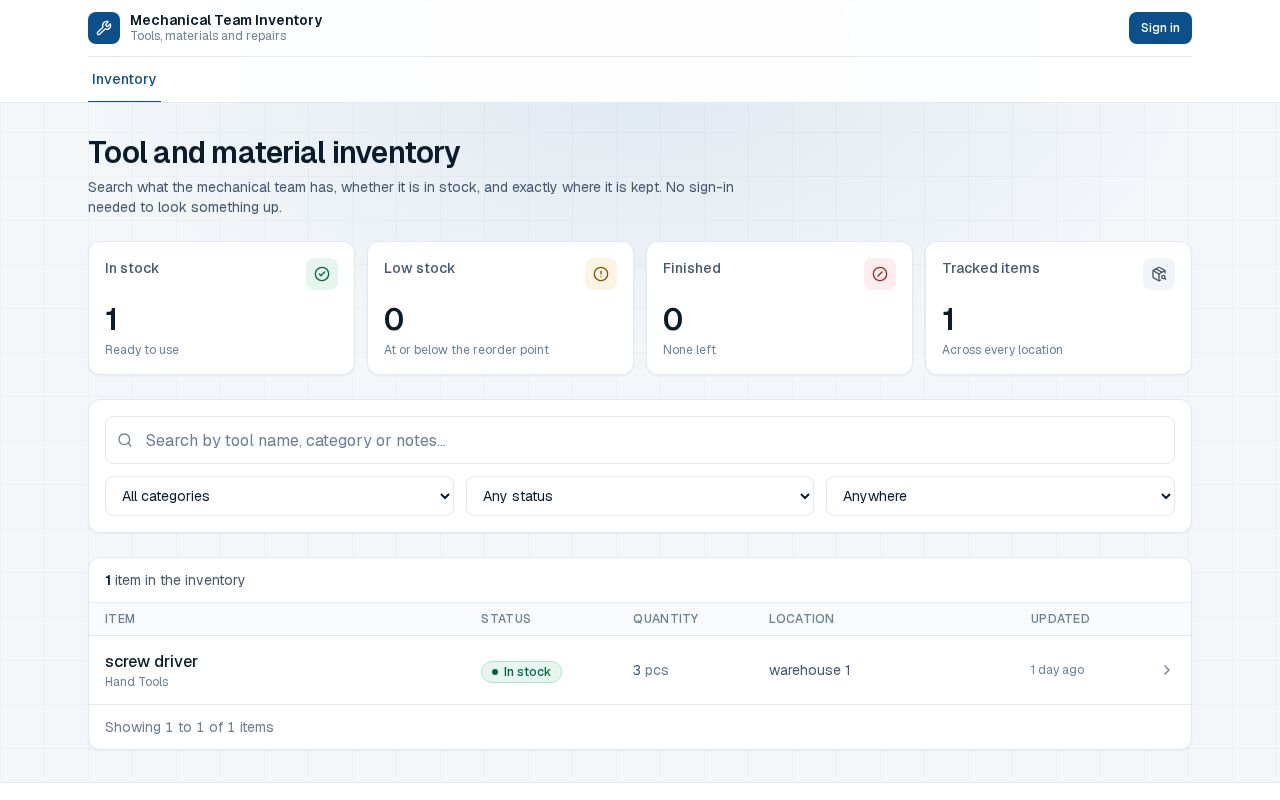
Task: Click the orange warning icon on Low stock card
Action: [x=601, y=274]
